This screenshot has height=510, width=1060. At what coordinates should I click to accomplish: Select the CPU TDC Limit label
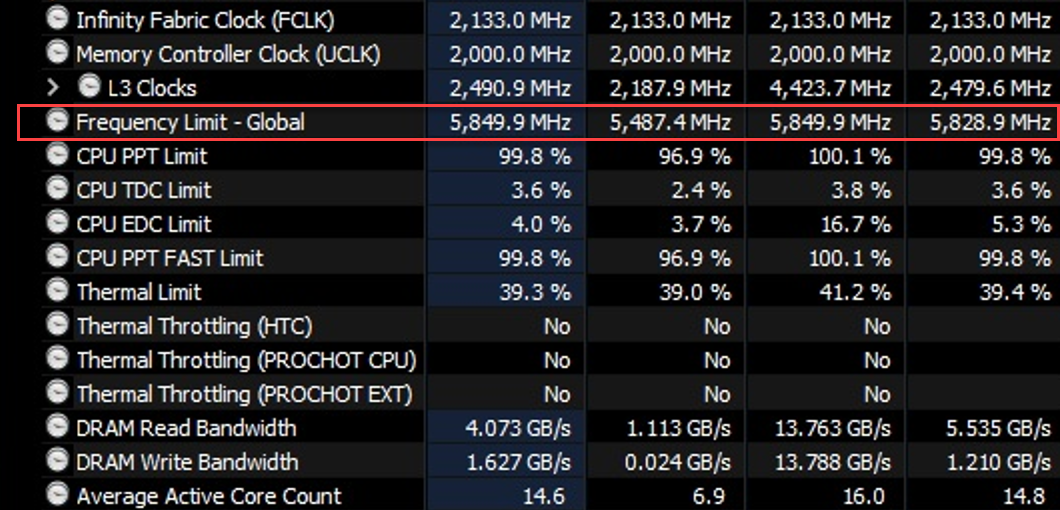pos(144,190)
